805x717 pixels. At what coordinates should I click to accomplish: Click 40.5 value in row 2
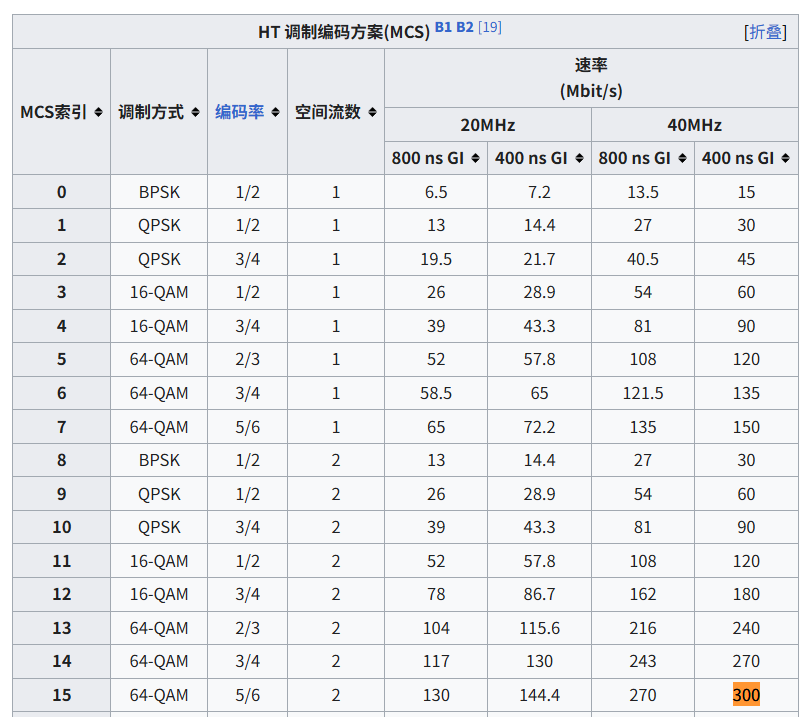click(x=643, y=259)
